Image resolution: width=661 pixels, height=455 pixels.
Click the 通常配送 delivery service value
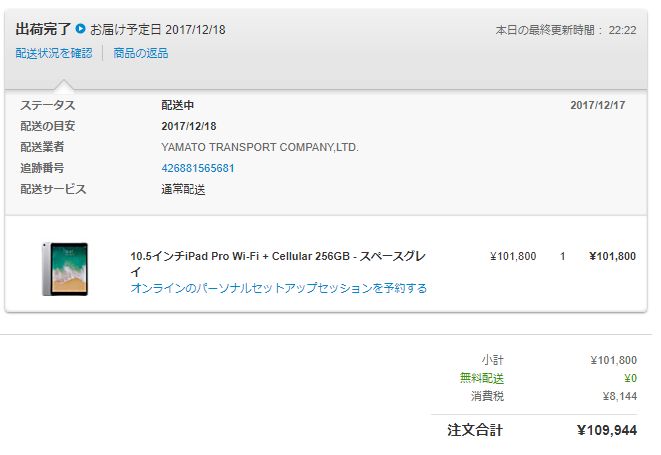click(183, 189)
